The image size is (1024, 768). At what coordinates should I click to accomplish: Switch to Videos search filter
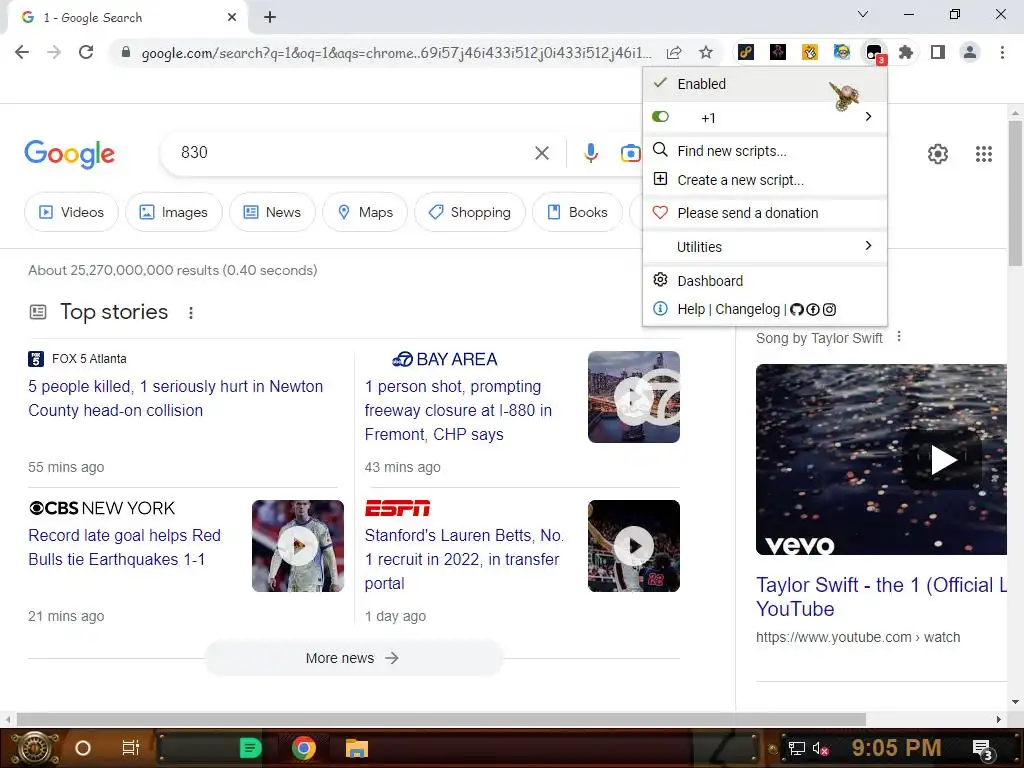[71, 212]
